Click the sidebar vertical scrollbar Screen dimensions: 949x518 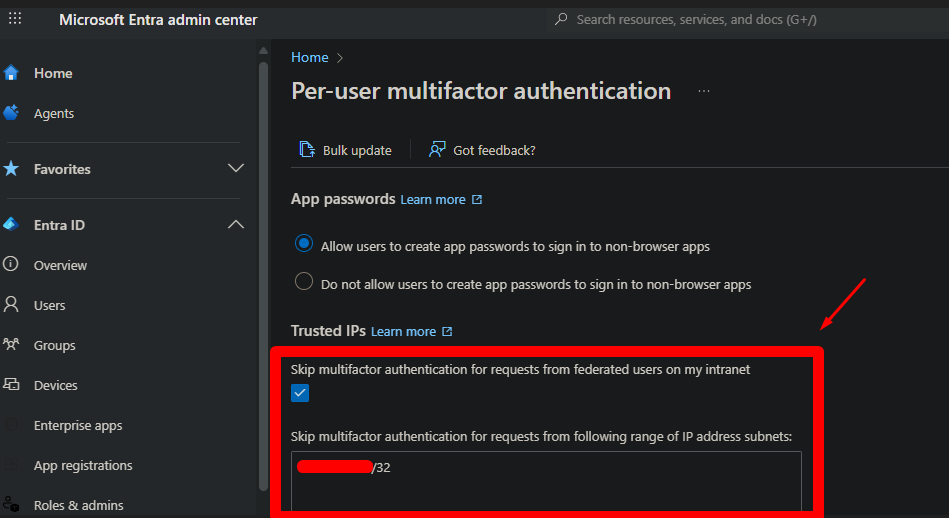(263, 275)
